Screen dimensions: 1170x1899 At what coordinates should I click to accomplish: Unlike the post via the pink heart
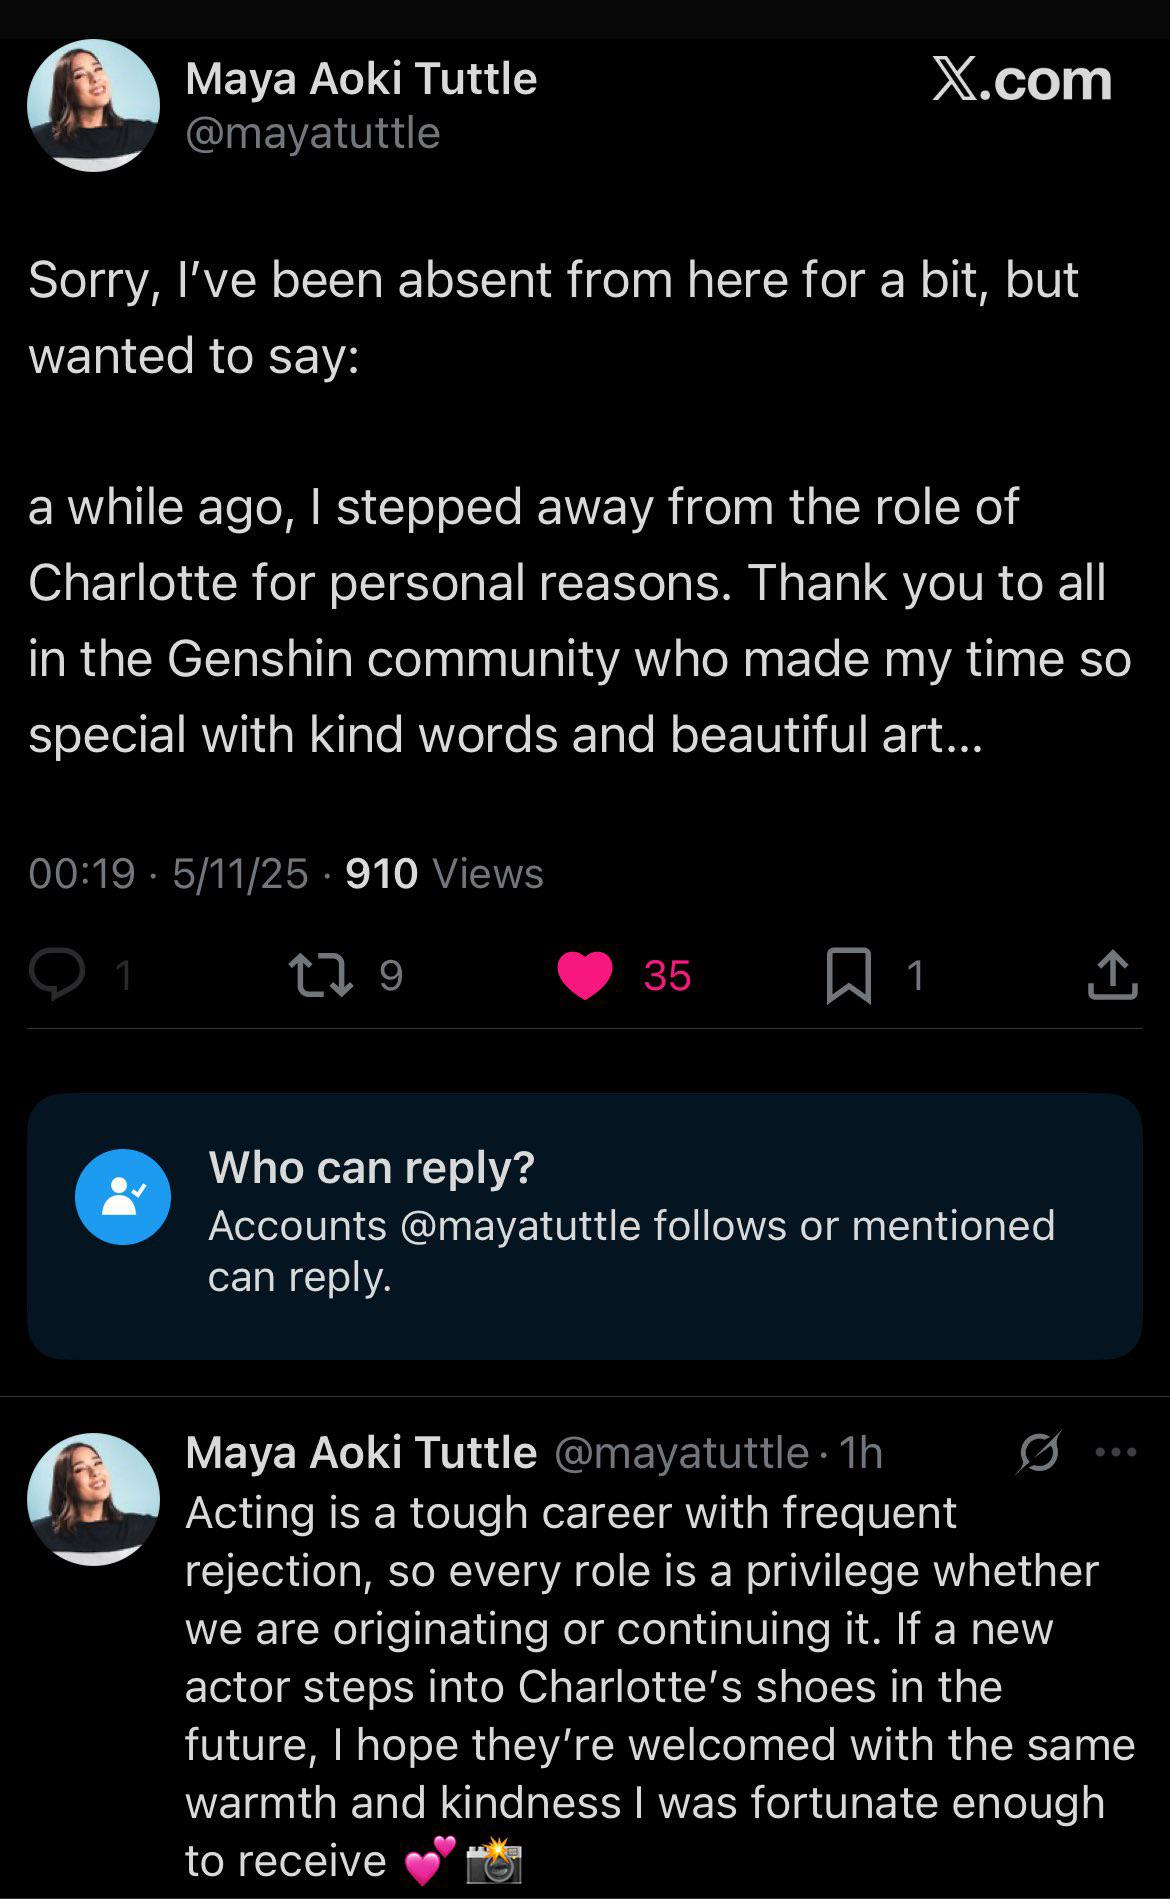coord(585,975)
